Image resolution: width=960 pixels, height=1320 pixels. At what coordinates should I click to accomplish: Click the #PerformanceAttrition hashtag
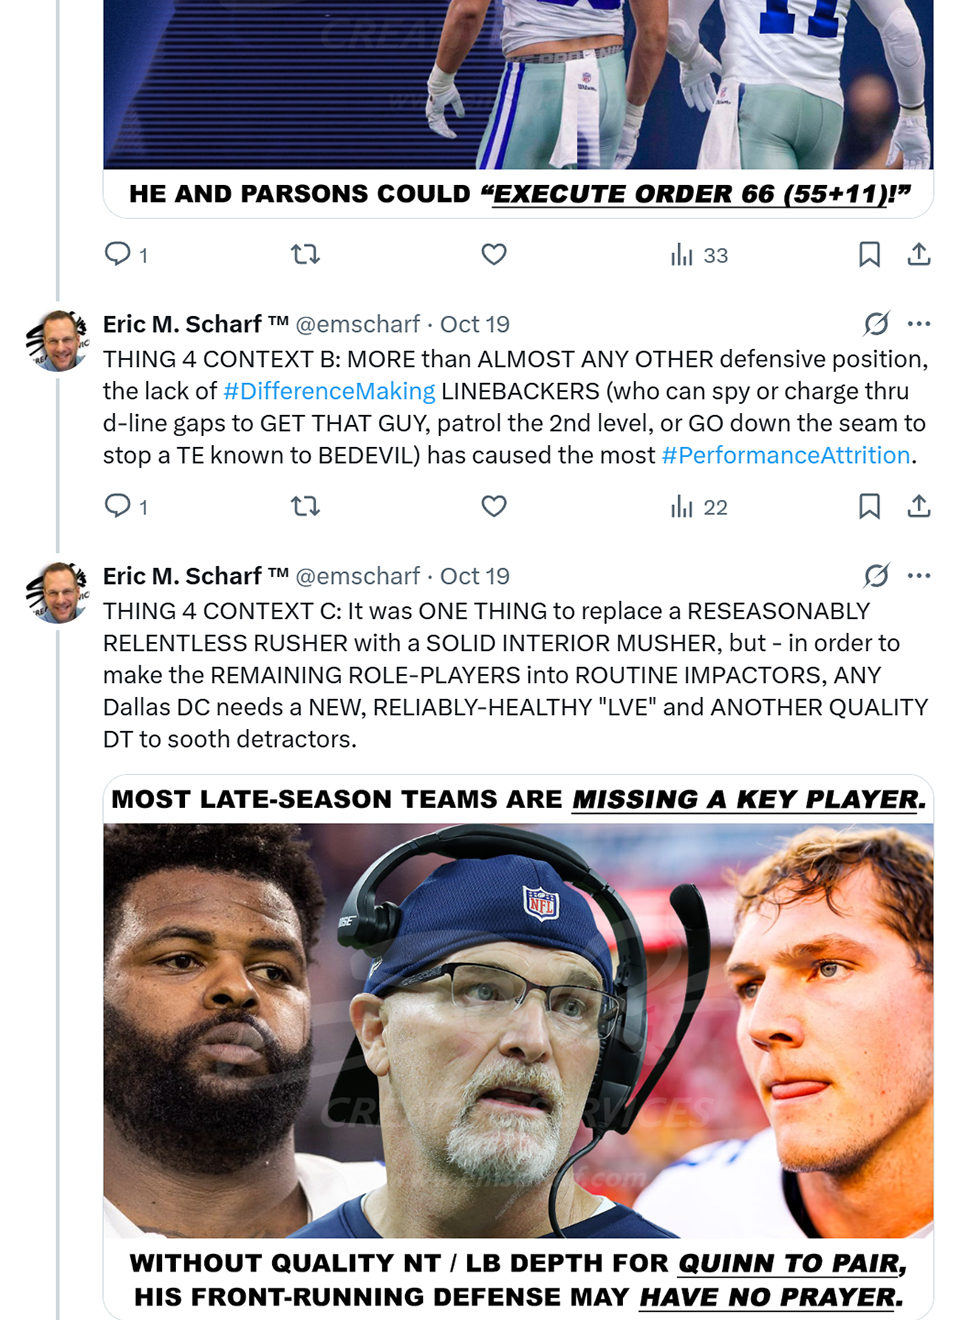786,455
